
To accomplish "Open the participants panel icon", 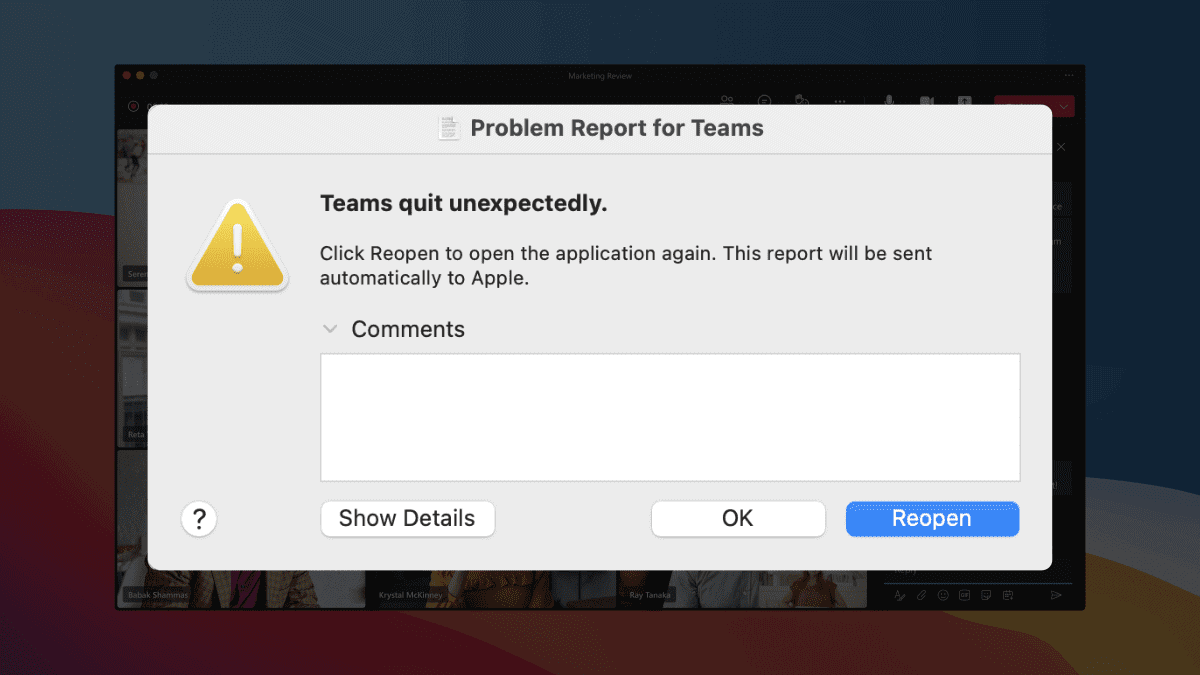I will click(727, 101).
